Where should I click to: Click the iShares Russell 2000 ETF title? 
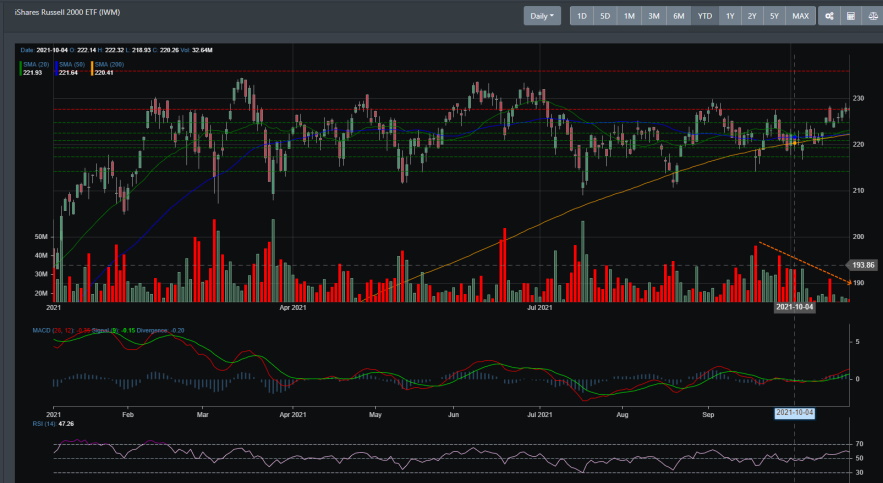(67, 12)
